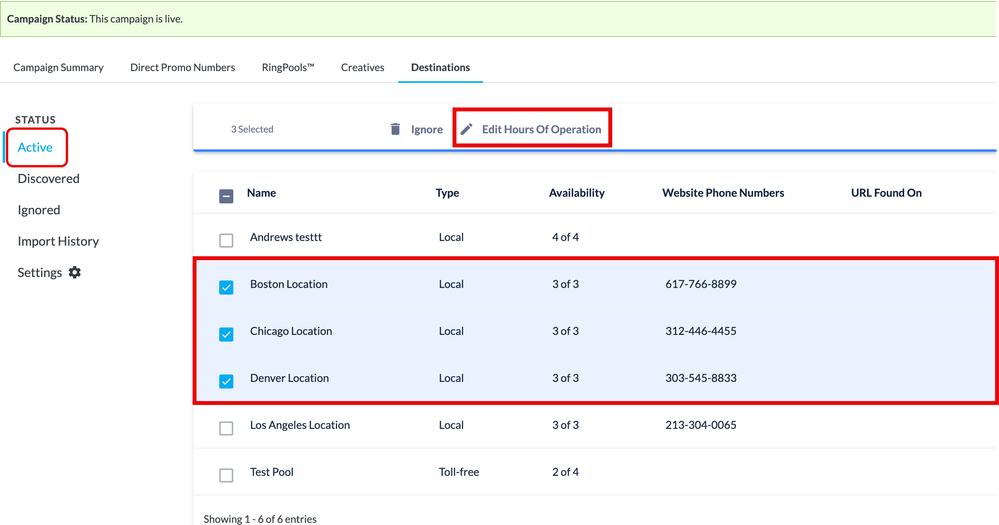999x525 pixels.
Task: Select Active status filter
Action: [x=35, y=147]
